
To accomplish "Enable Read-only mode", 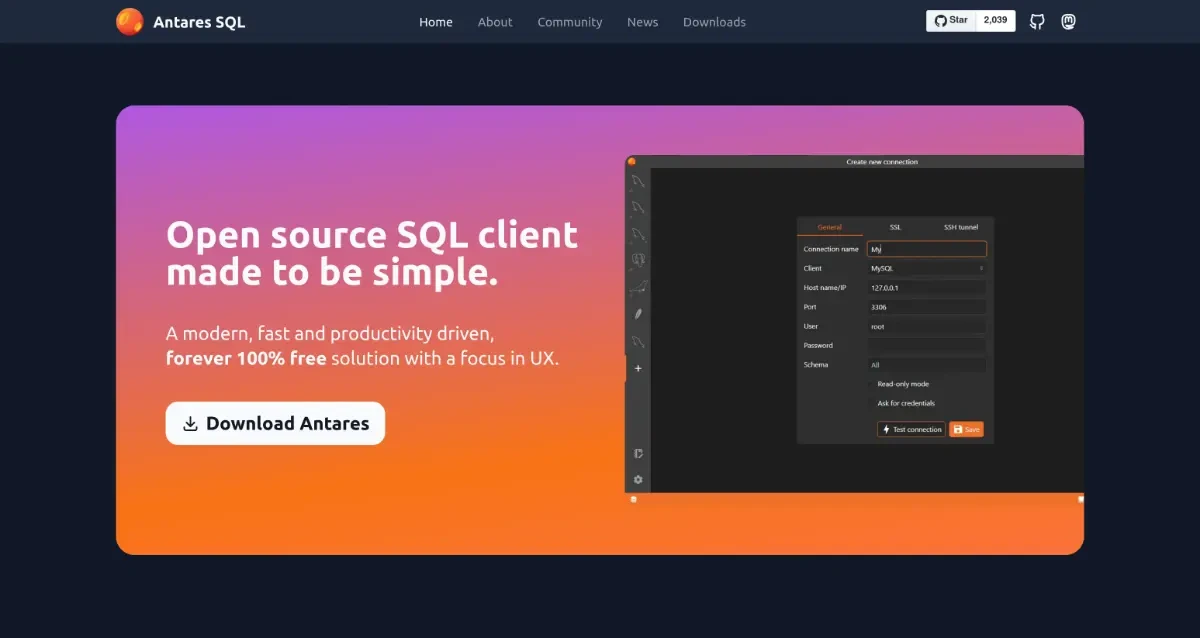I will 870,383.
